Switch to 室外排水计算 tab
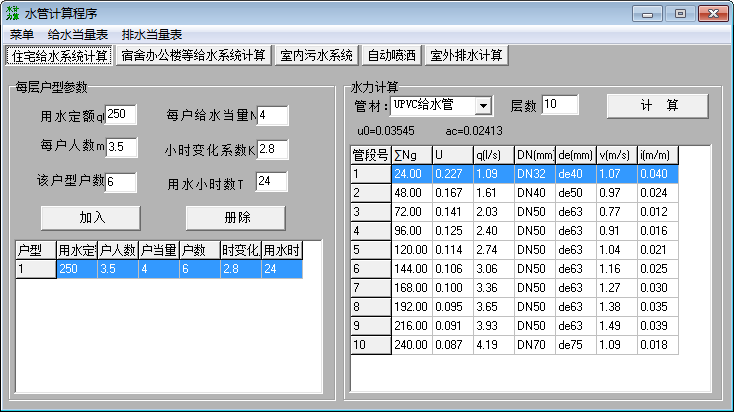 467,55
